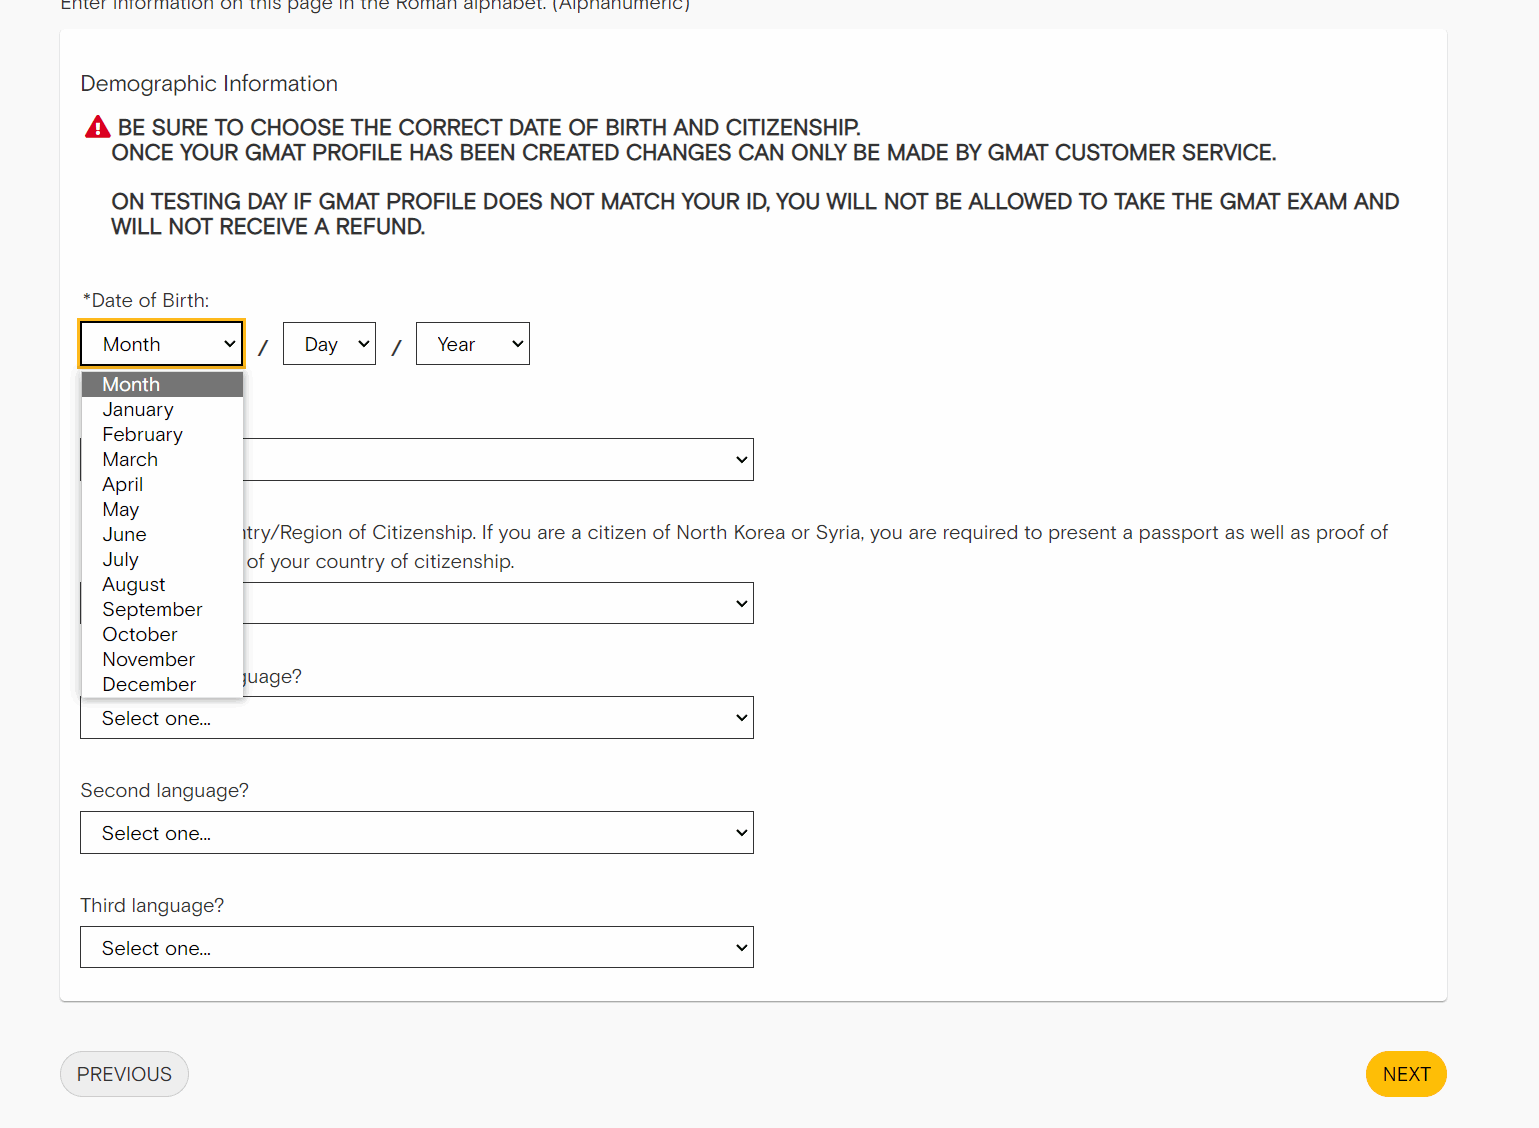The image size is (1539, 1128).
Task: Go back with the PREVIOUS button
Action: (x=124, y=1074)
